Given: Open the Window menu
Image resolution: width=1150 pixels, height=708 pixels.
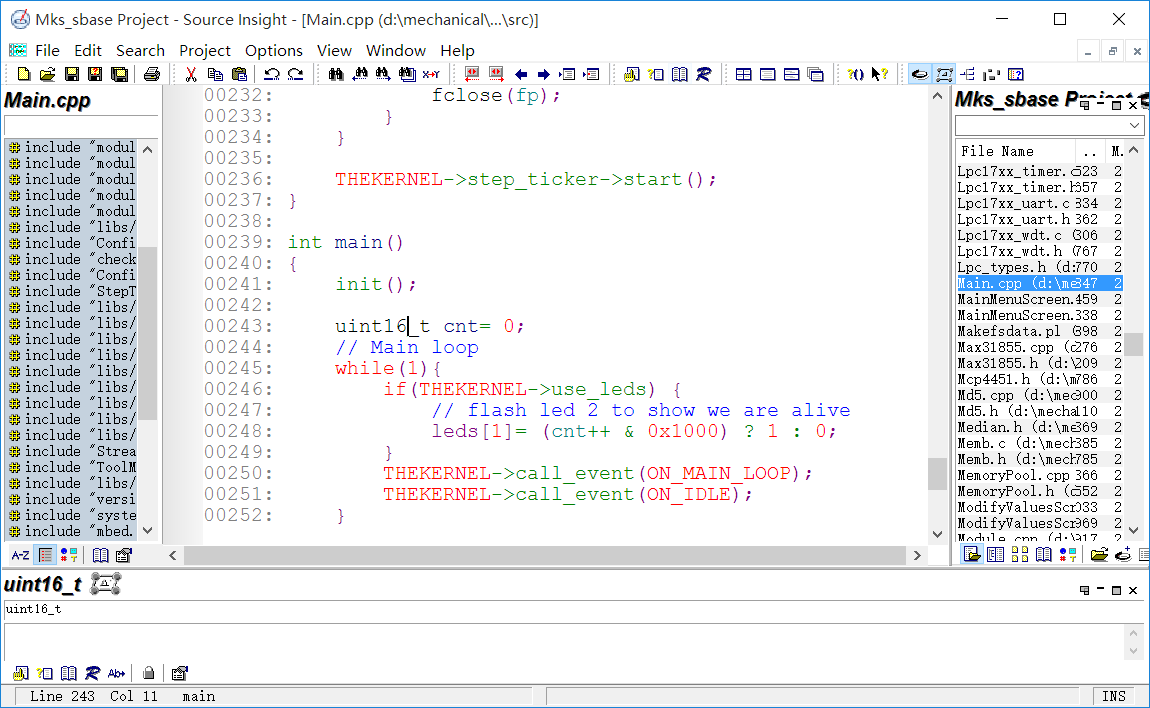Looking at the screenshot, I should pos(396,51).
